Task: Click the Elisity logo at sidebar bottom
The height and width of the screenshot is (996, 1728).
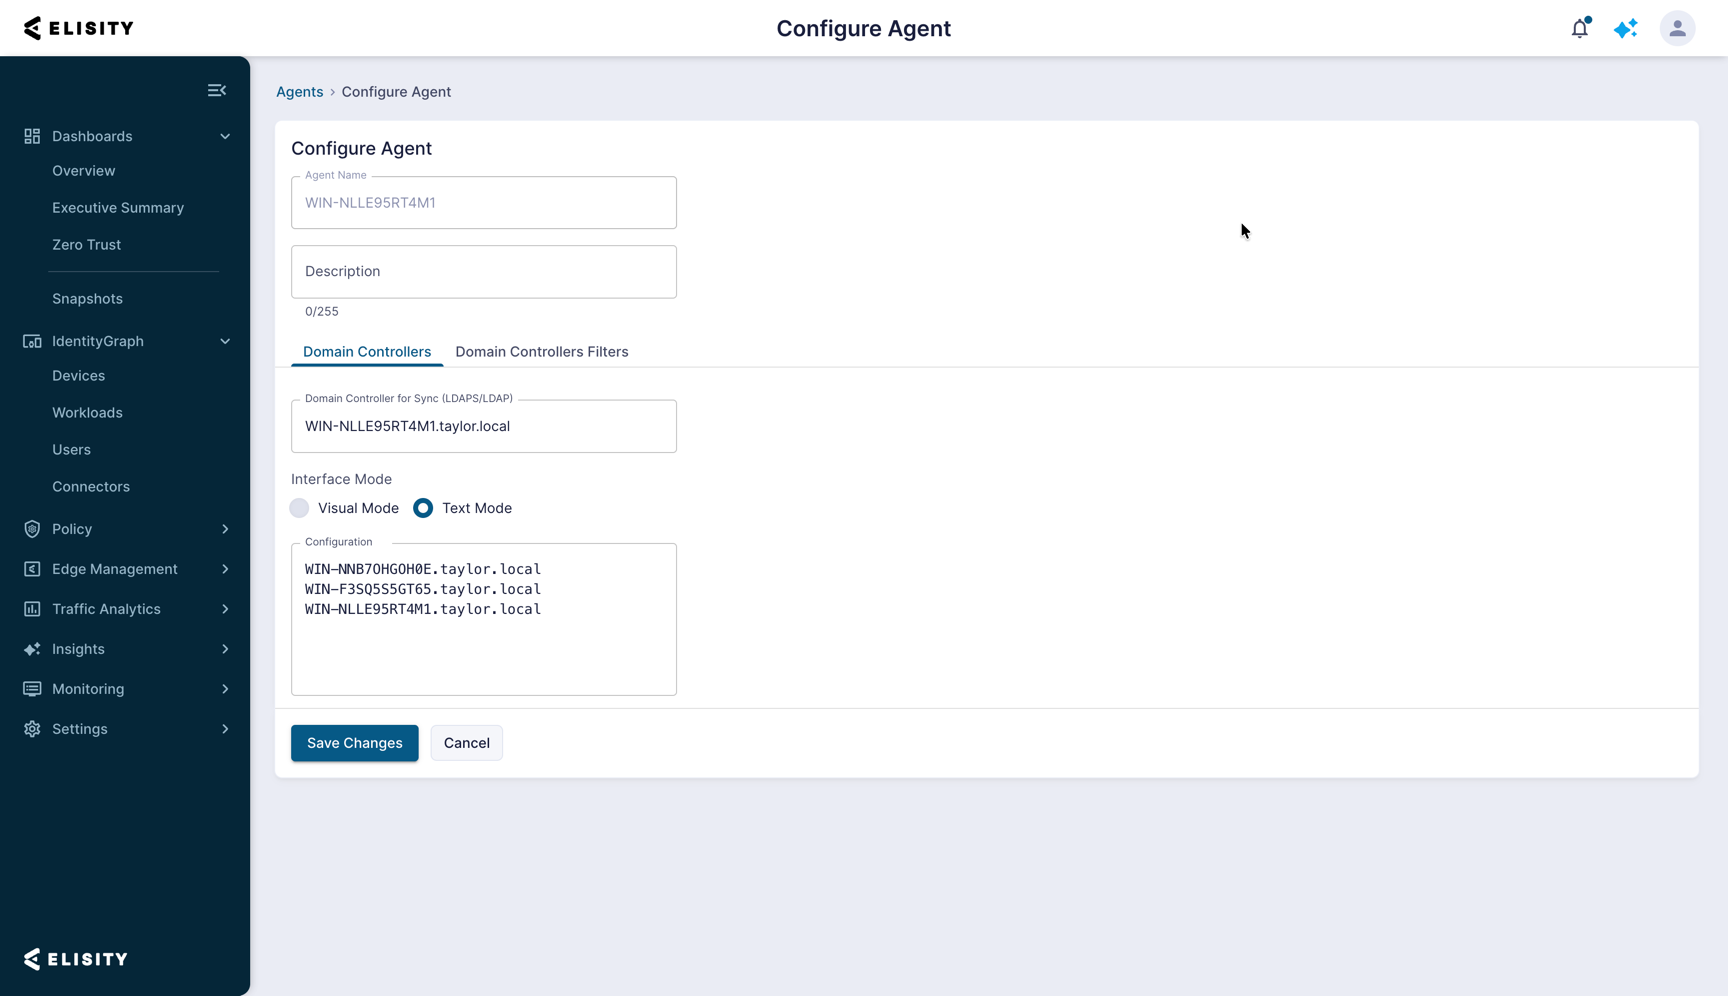Action: 76,959
